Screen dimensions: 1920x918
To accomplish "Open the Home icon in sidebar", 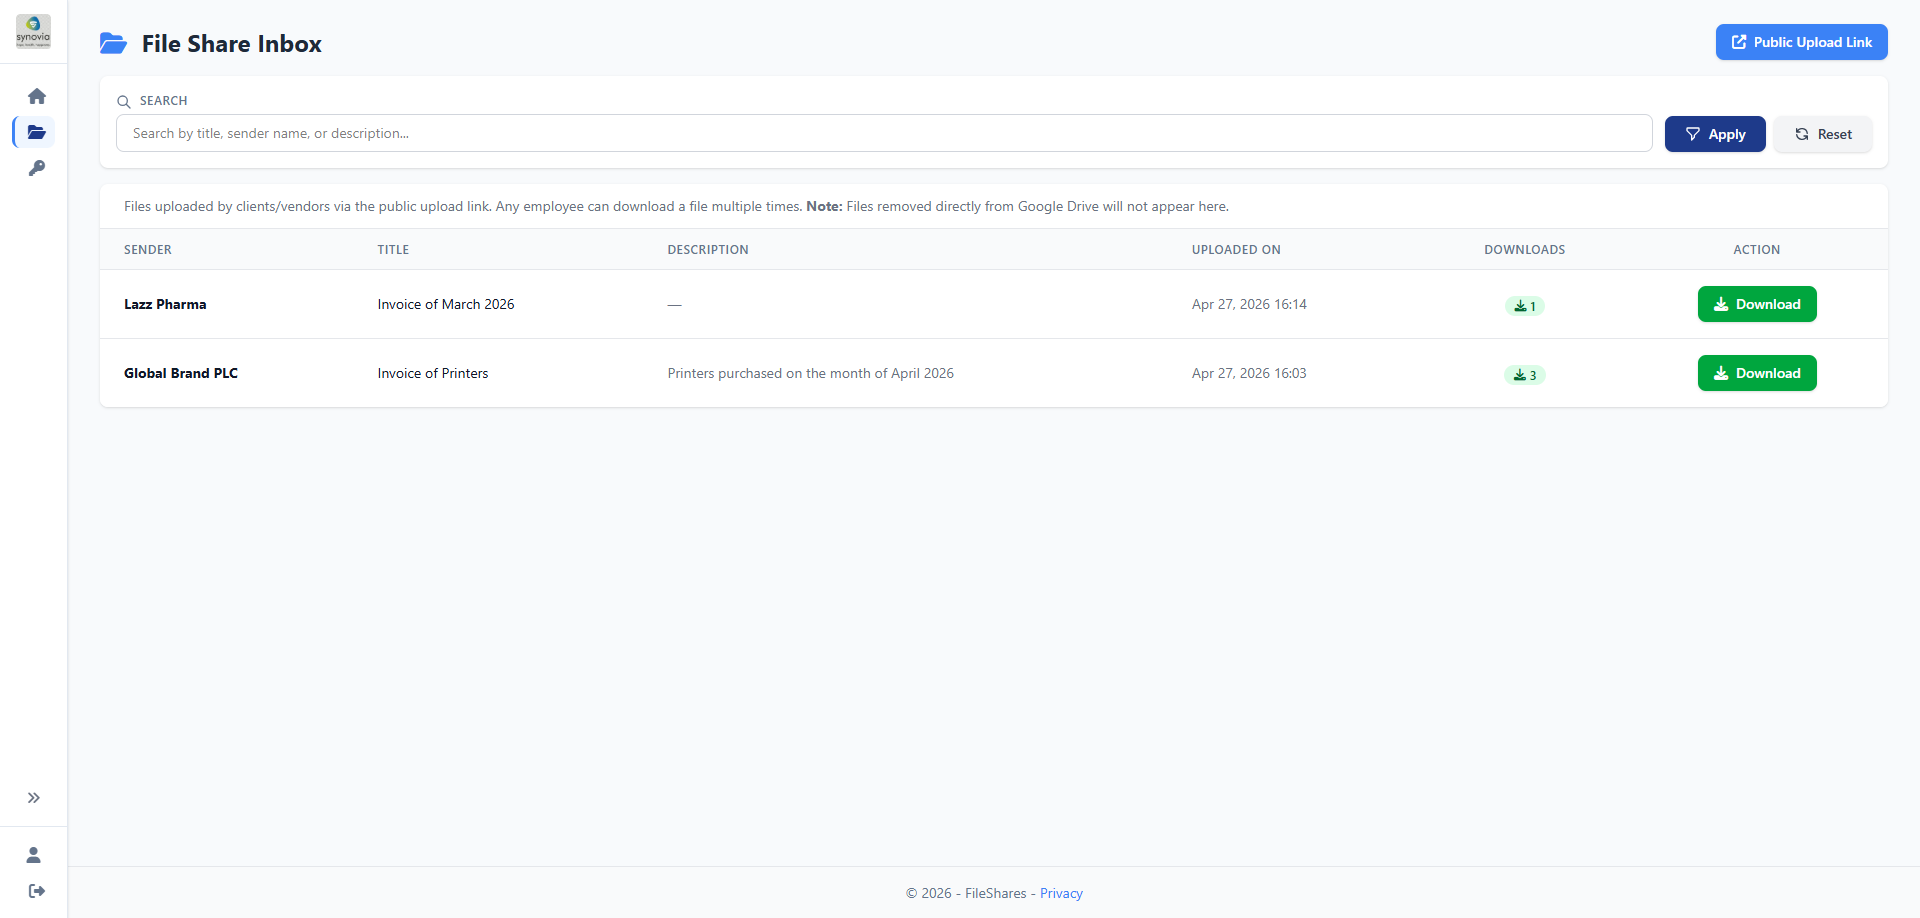I will click(x=37, y=96).
